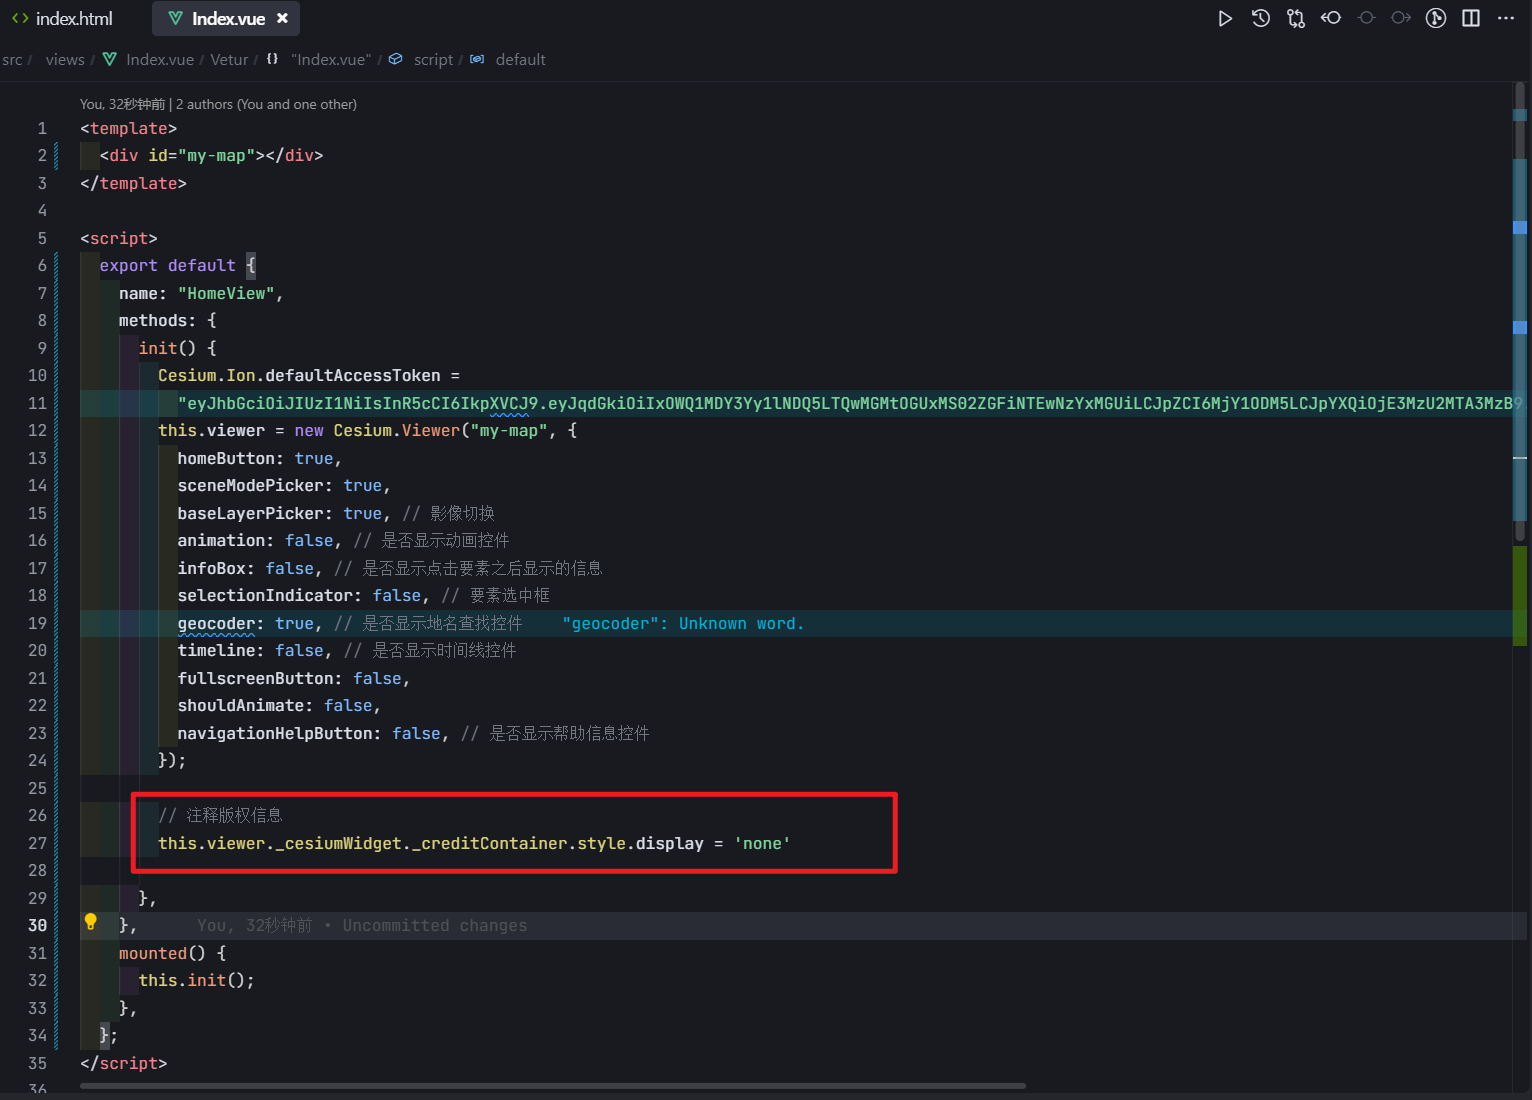Screen dimensions: 1532x1100
Task: Click the opening <script> tag on line 5
Action: (x=119, y=239)
